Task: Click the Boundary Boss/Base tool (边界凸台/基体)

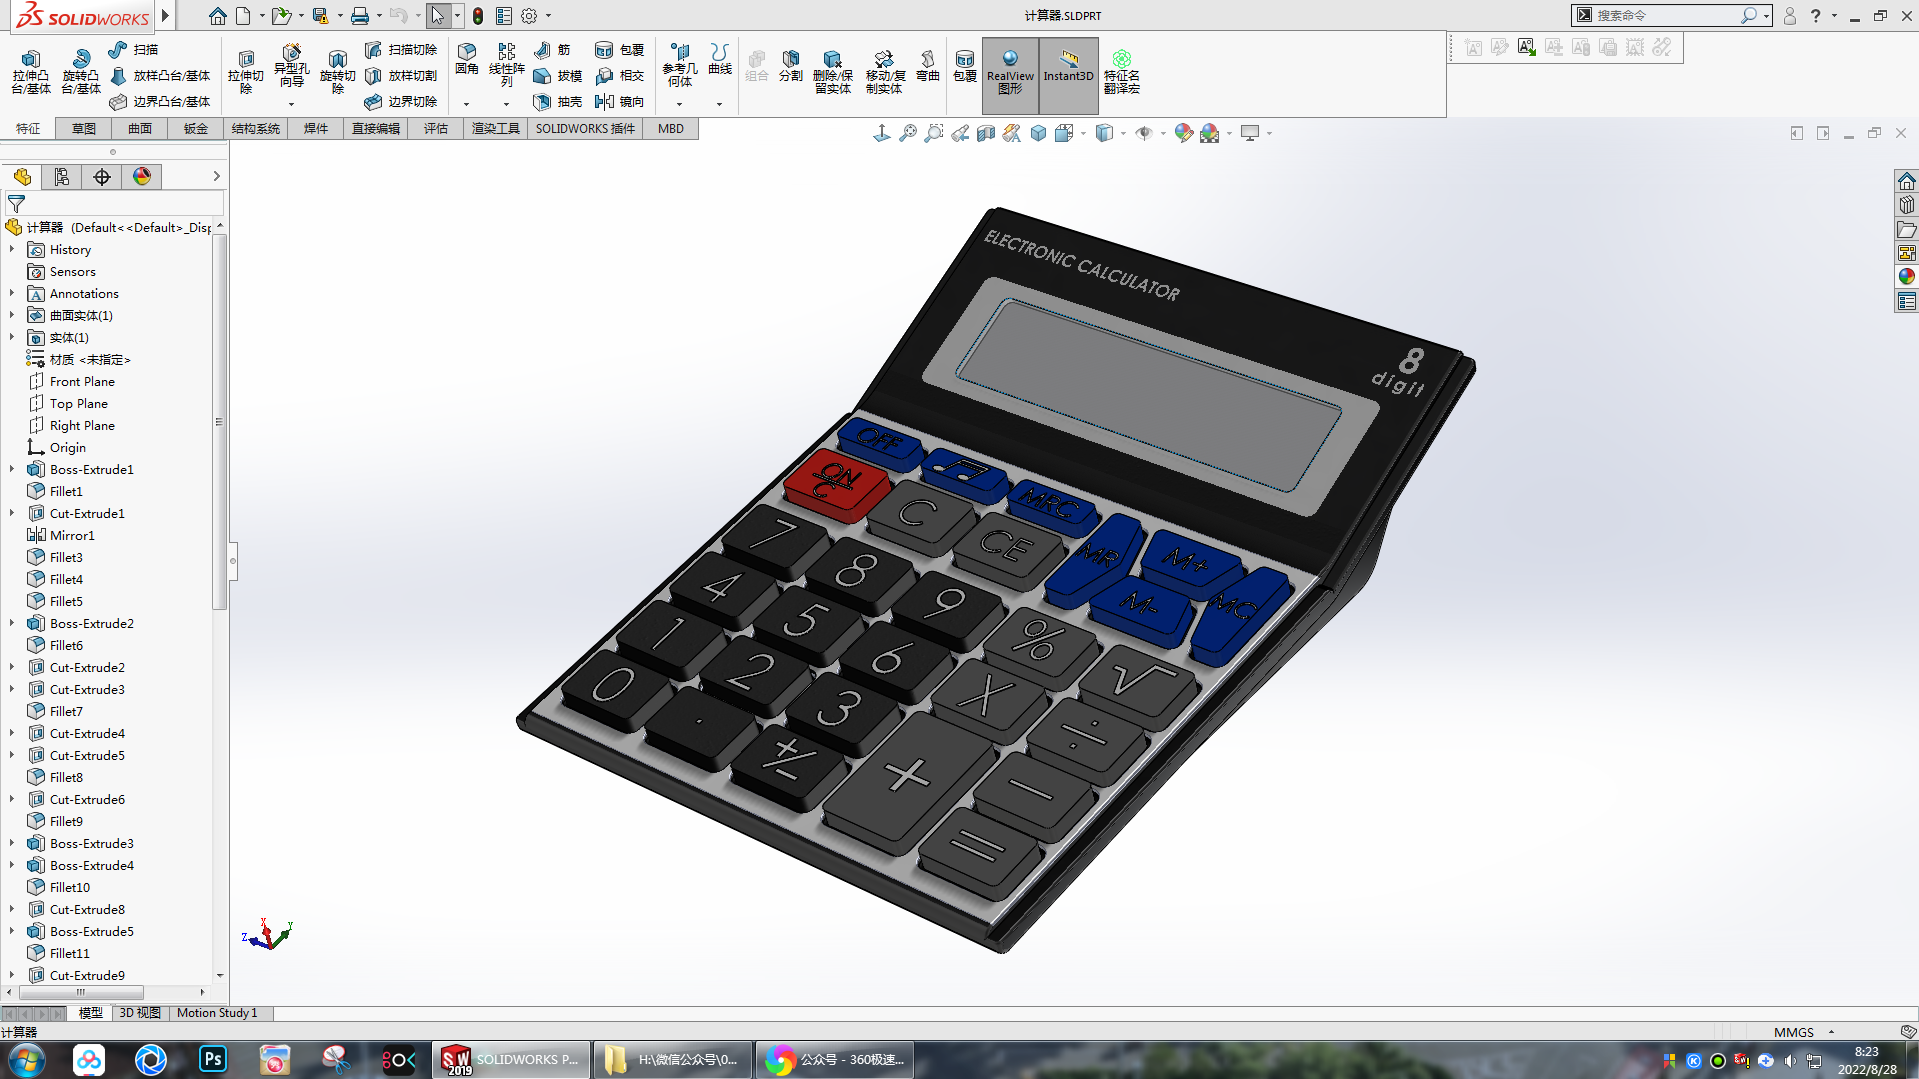Action: 161,101
